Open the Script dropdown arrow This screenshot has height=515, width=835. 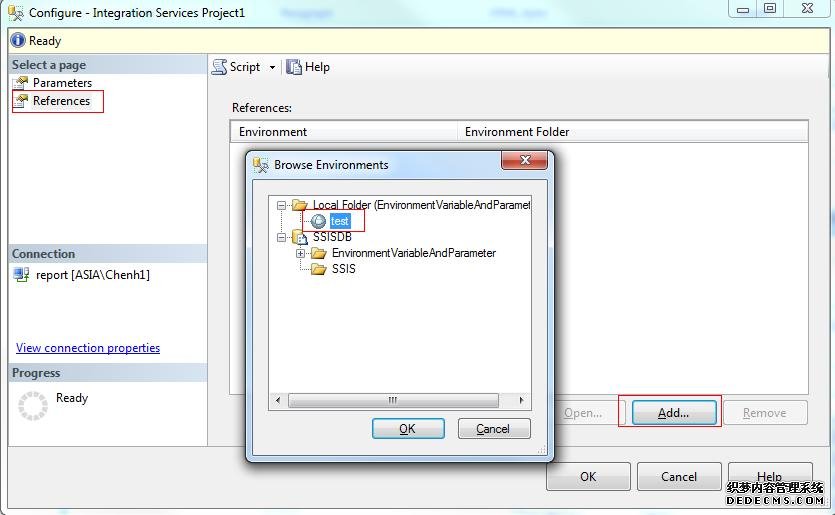[272, 68]
